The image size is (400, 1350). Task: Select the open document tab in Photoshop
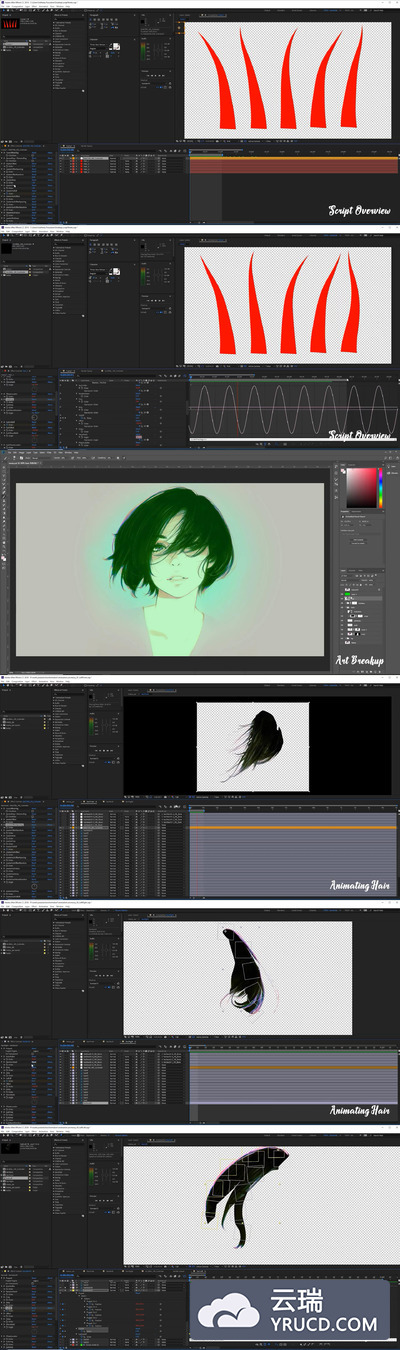pyautogui.click(x=23, y=463)
